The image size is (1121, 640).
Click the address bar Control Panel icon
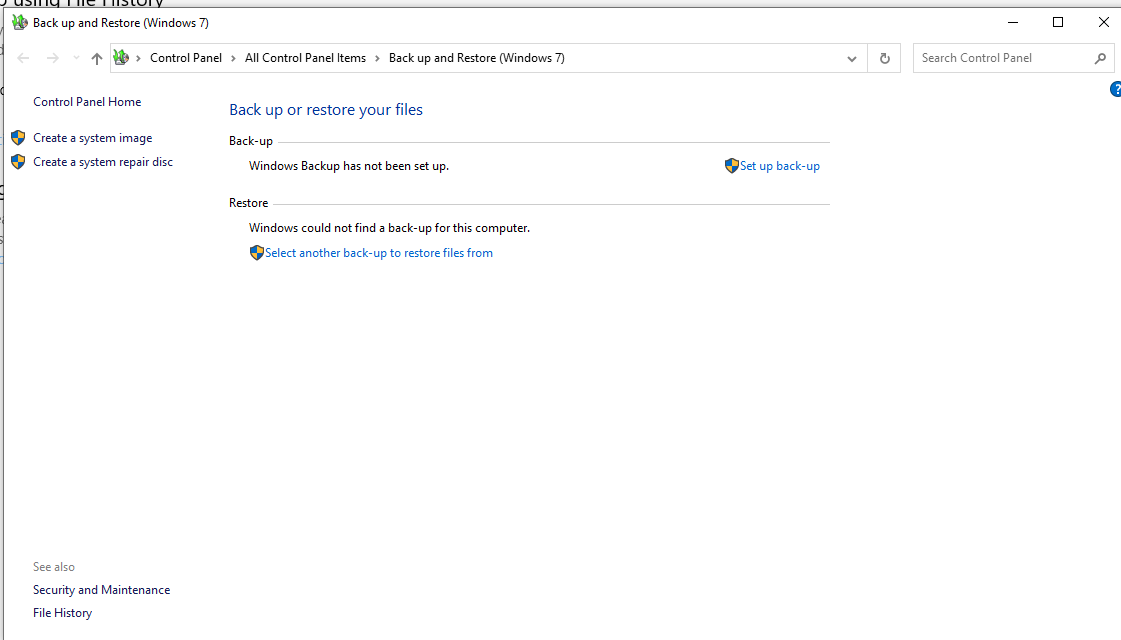point(121,57)
